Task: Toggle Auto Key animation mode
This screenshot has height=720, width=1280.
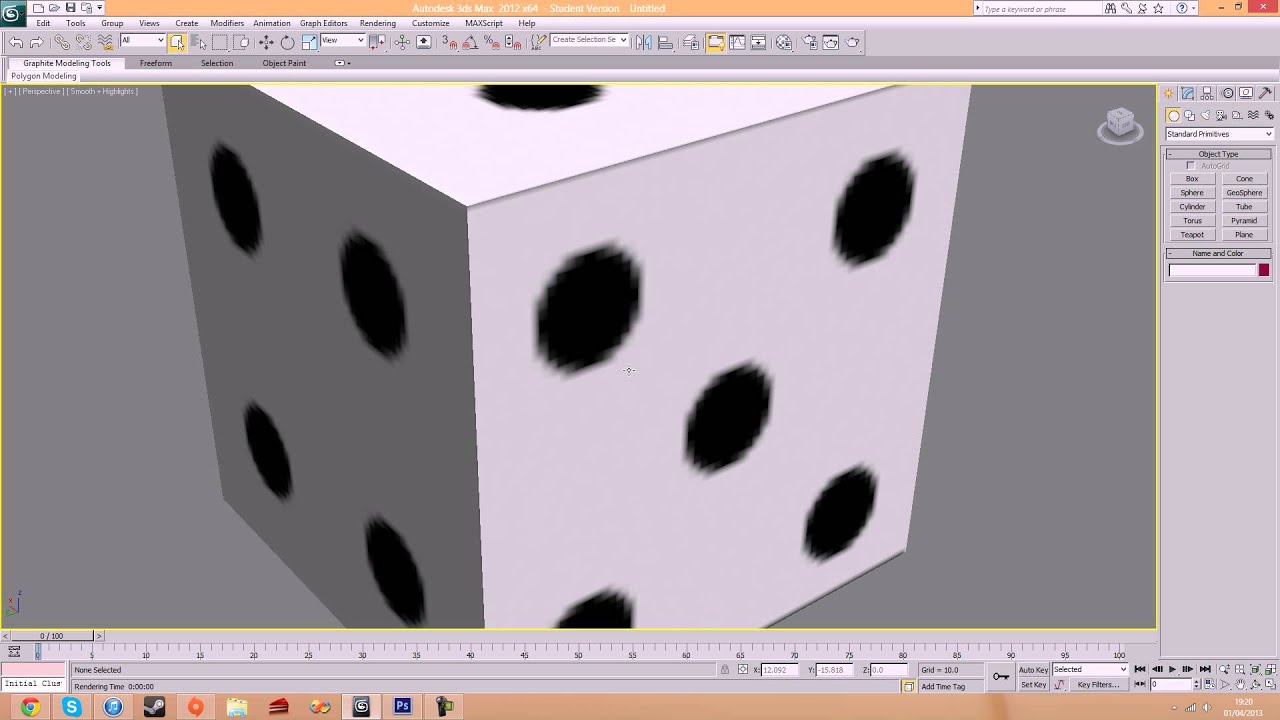Action: 1033,670
